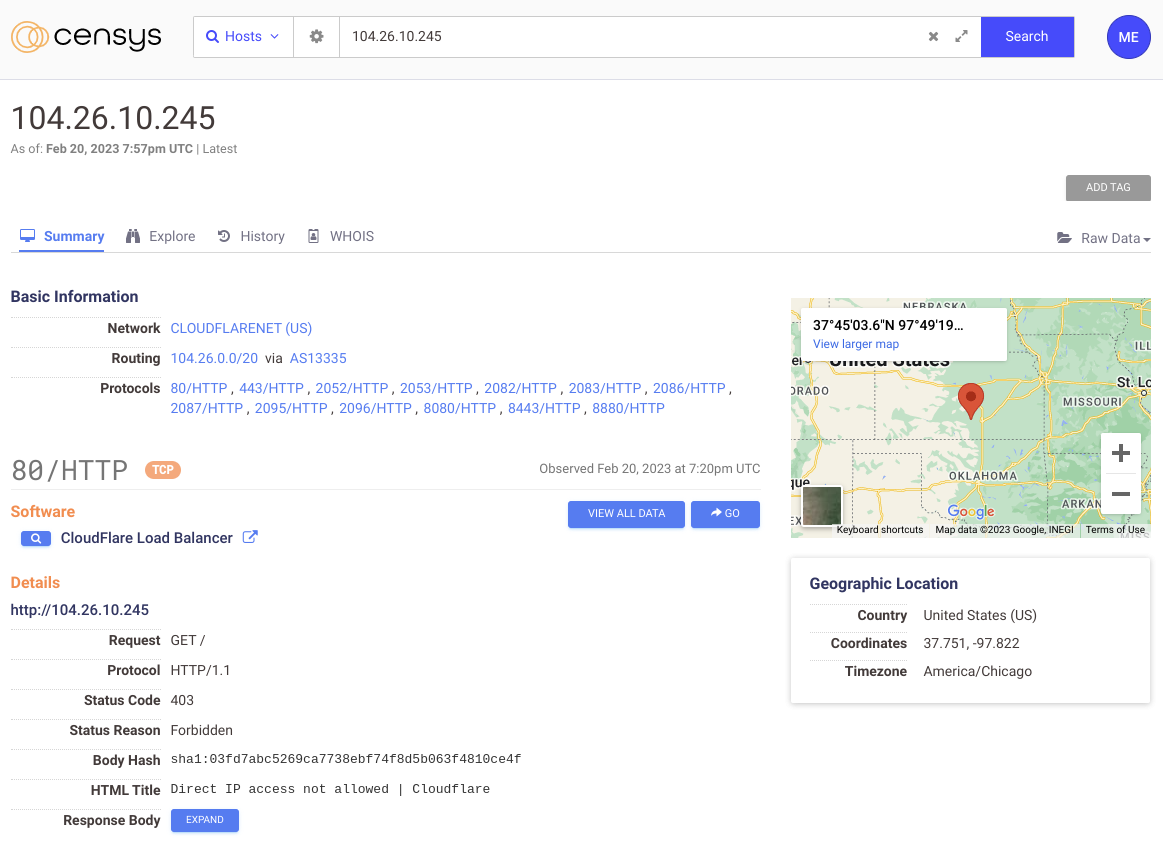Expand search box with arrows icon
1163x848 pixels.
tap(961, 37)
